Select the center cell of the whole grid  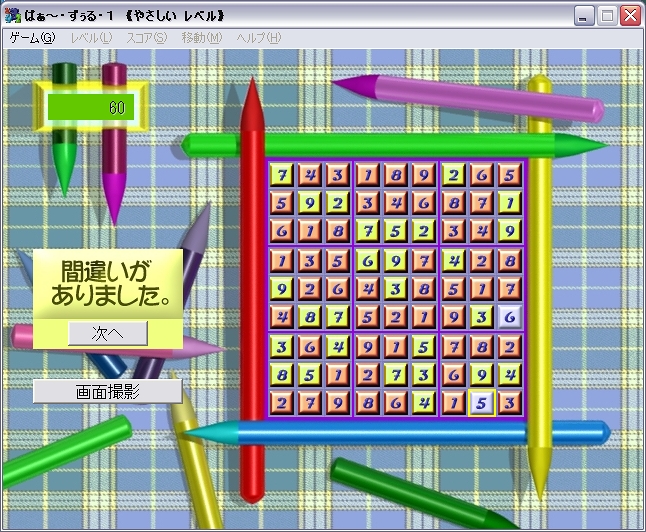(396, 289)
